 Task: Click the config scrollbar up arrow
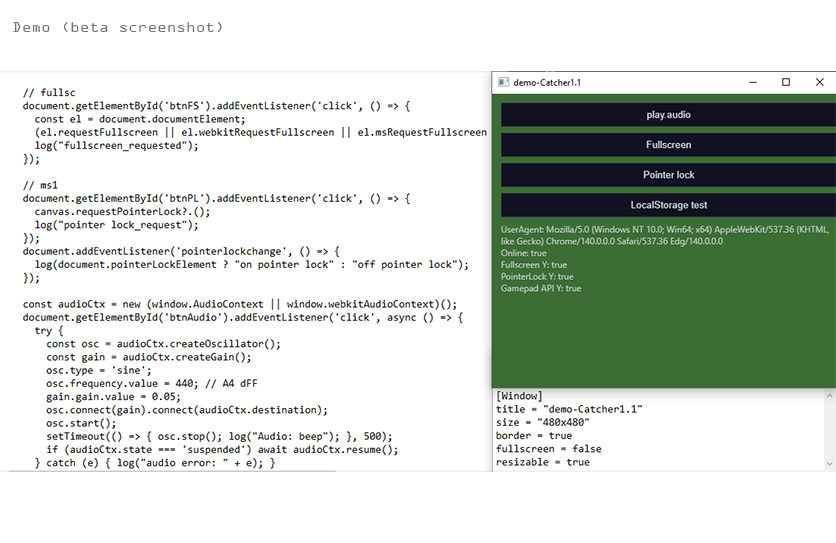[x=829, y=396]
